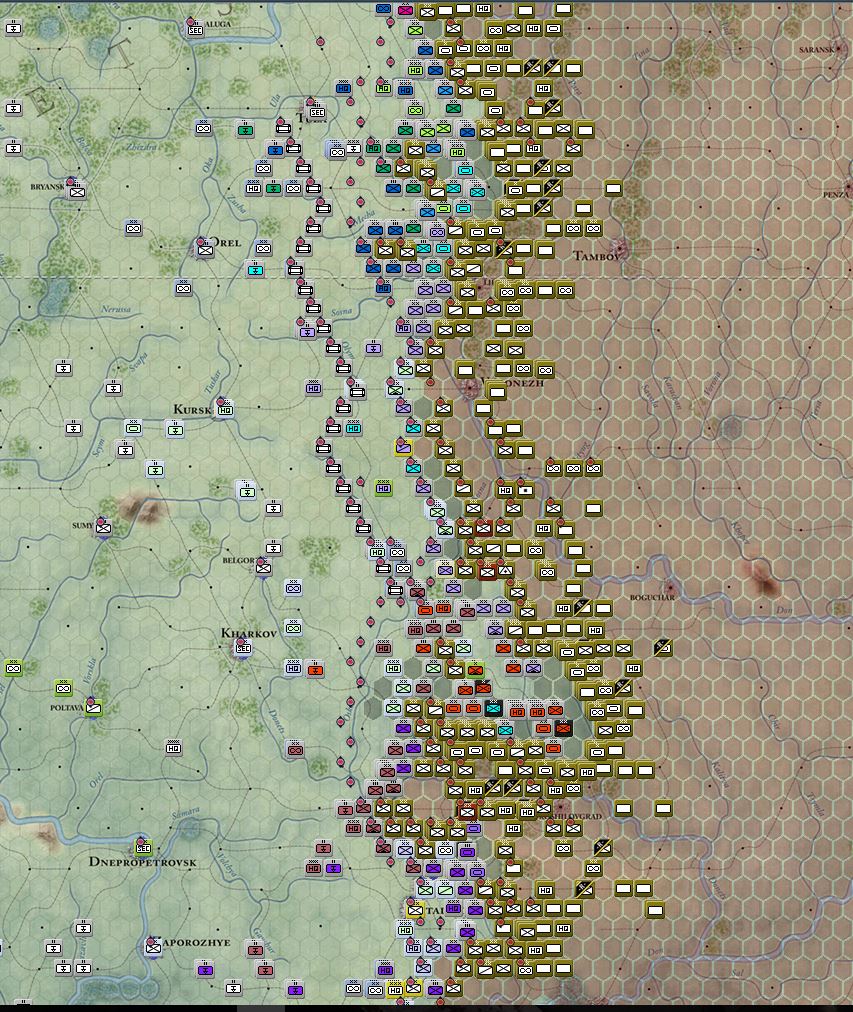Viewport: 853px width, 1012px height.
Task: Click the Kursk city label
Action: pyautogui.click(x=192, y=410)
